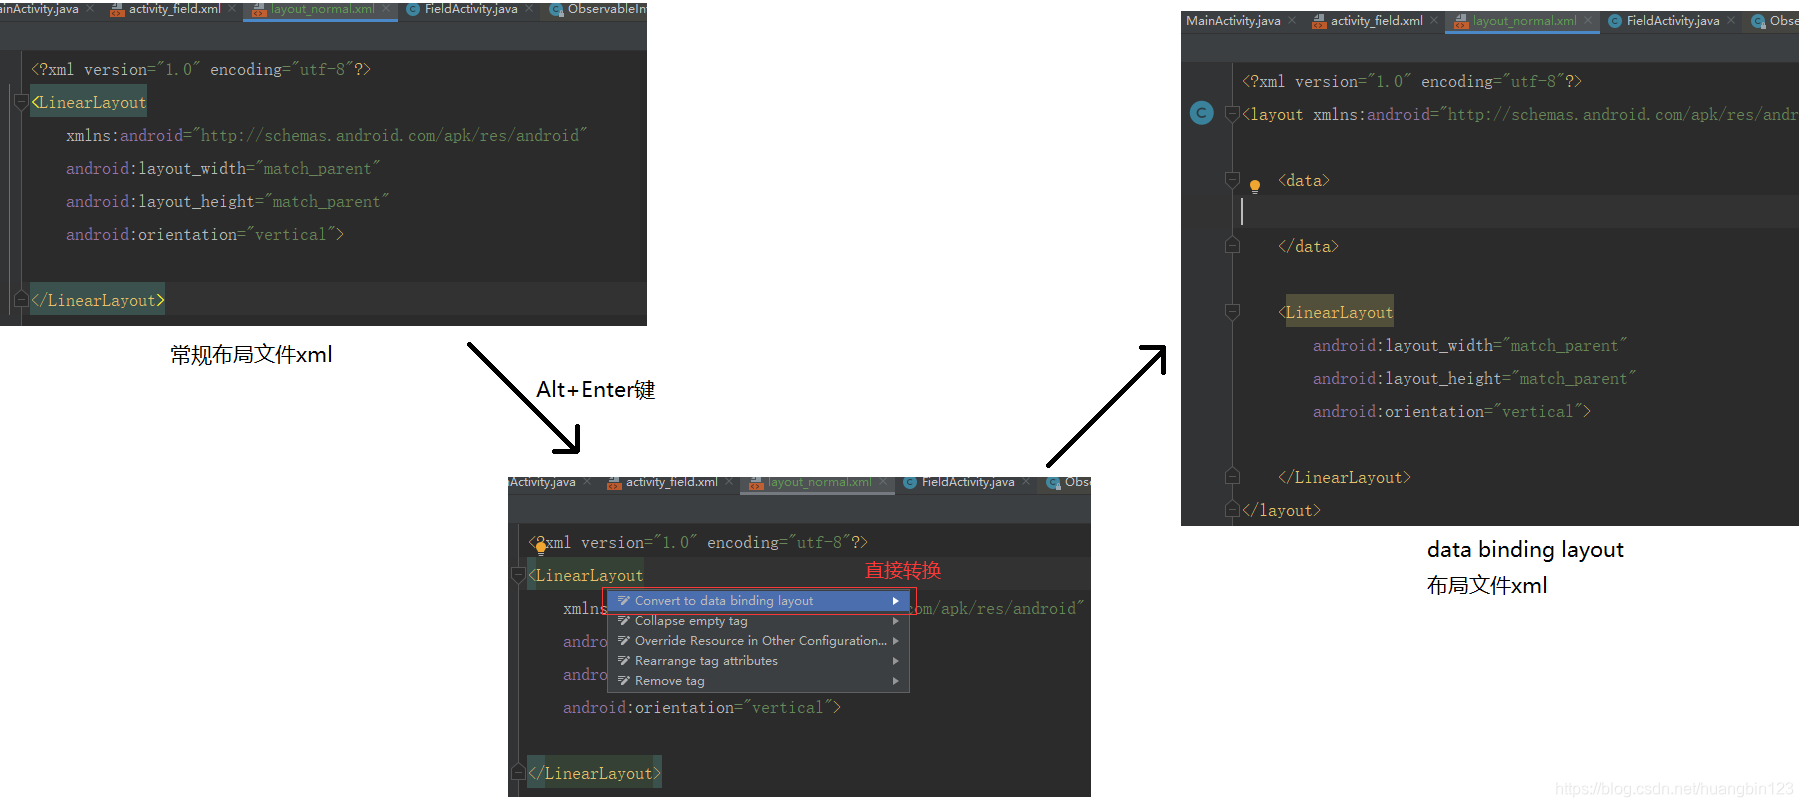The height and width of the screenshot is (807, 1803).
Task: Click android:orientation="vertical" line in top-left editor
Action: 205,234
